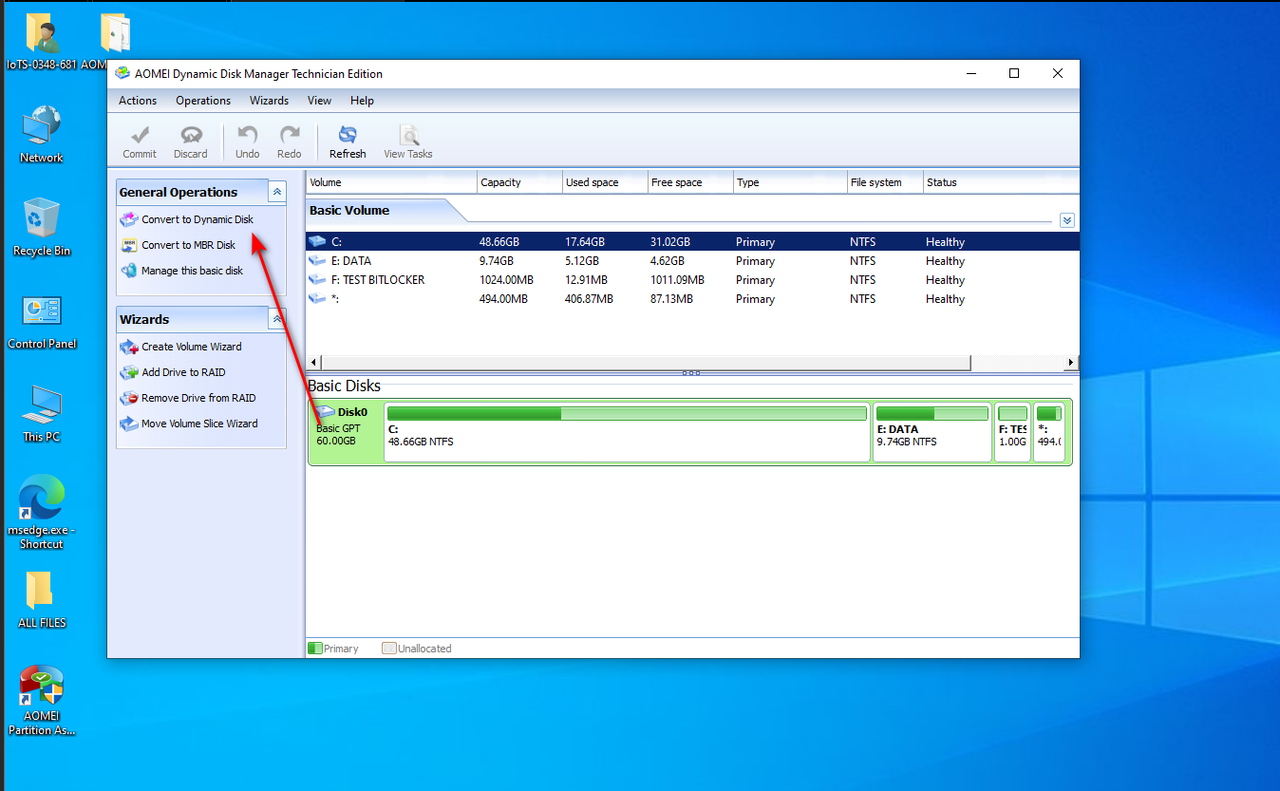1280x791 pixels.
Task: Collapse the Basic Volume group
Action: coord(1067,220)
